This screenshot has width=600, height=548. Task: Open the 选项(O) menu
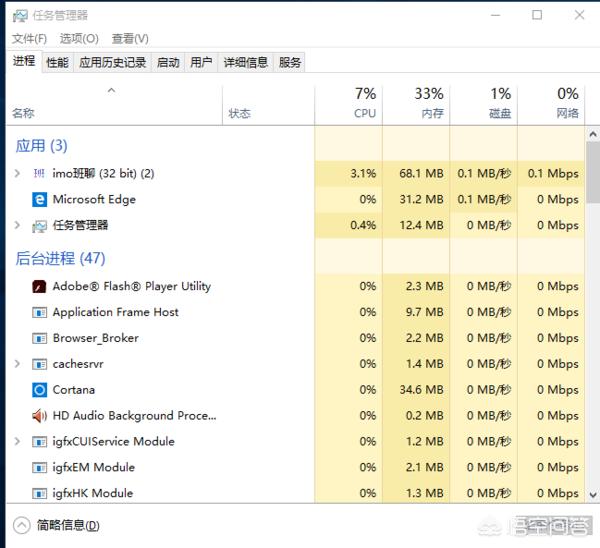79,39
